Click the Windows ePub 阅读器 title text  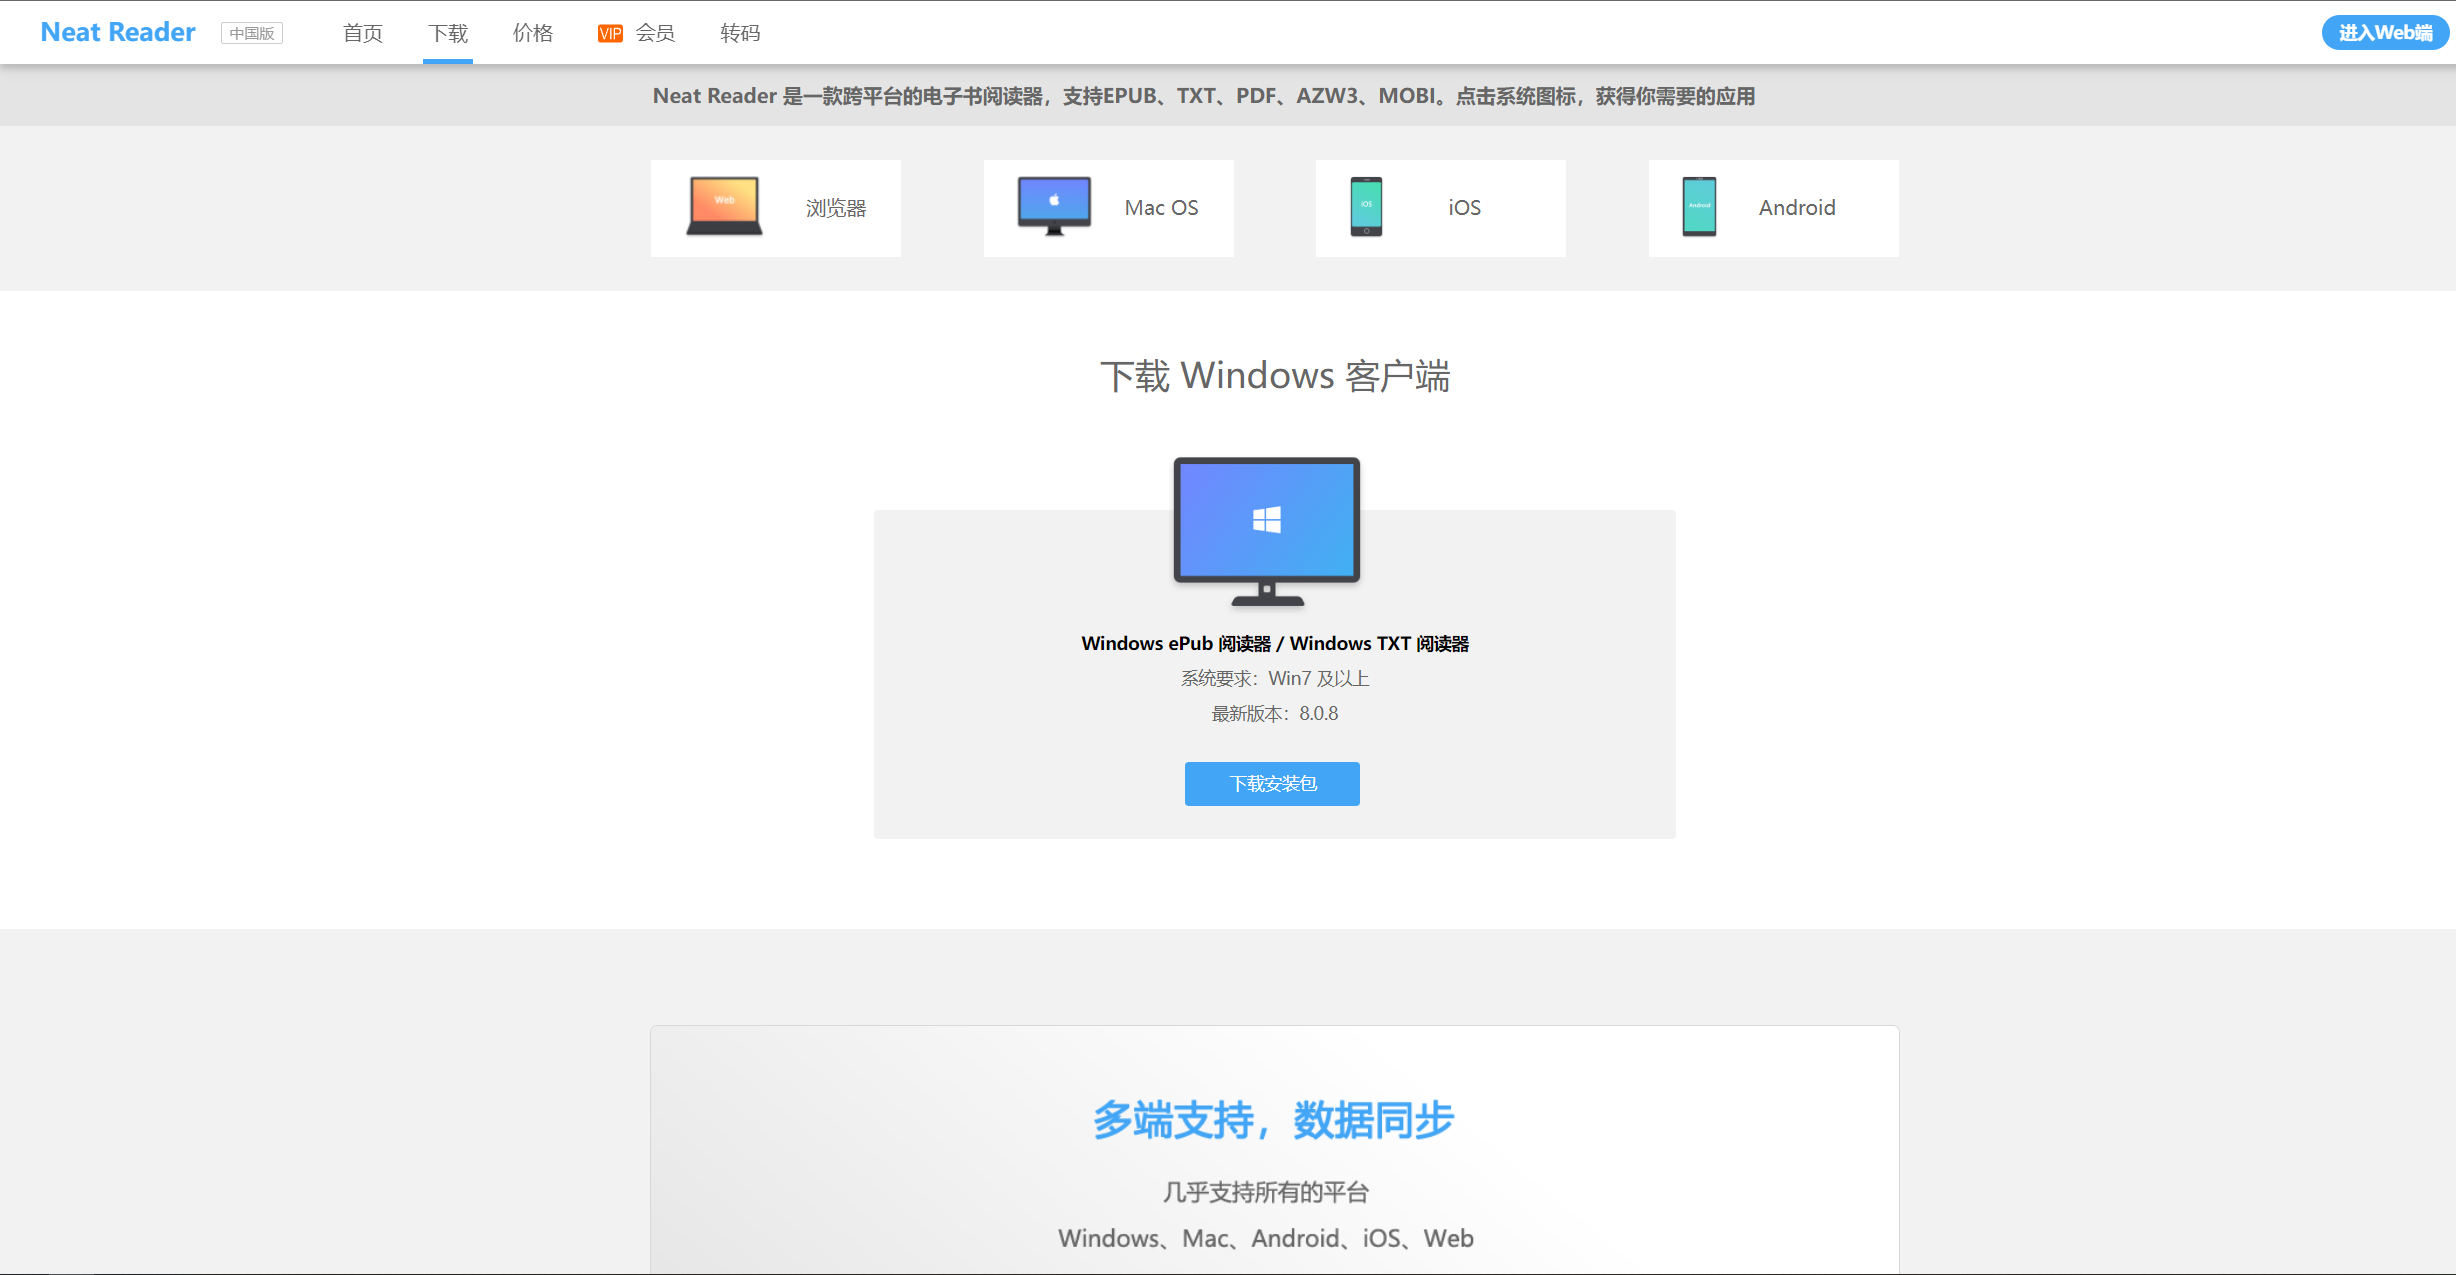coord(1275,643)
